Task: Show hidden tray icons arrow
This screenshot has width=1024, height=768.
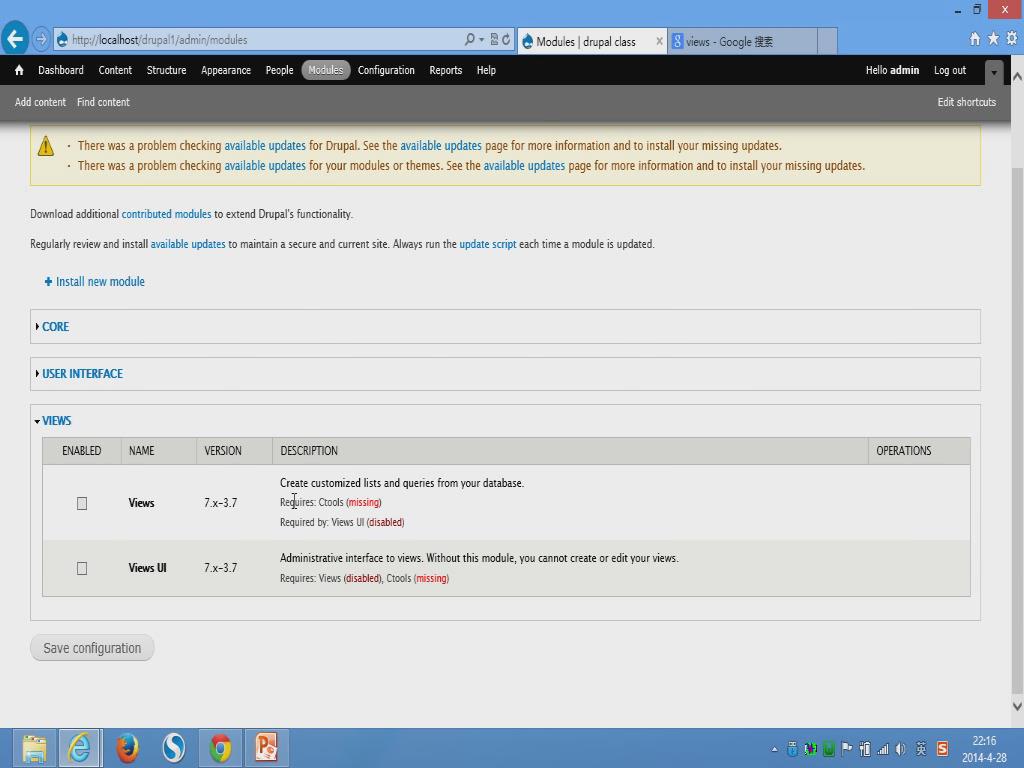Action: (775, 750)
